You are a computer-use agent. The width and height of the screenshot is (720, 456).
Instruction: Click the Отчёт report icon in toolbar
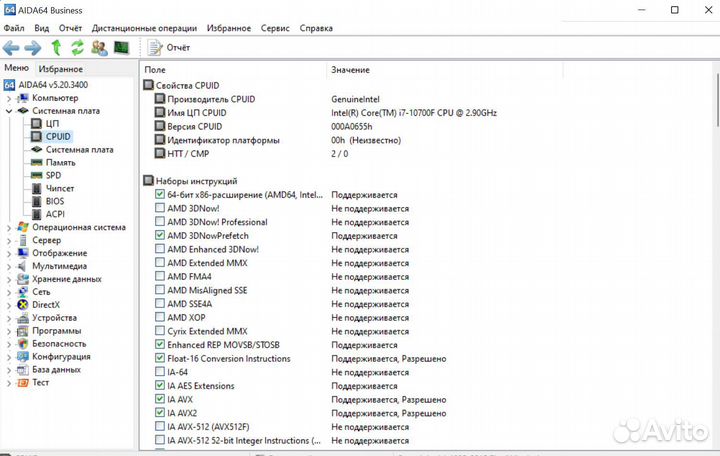154,48
